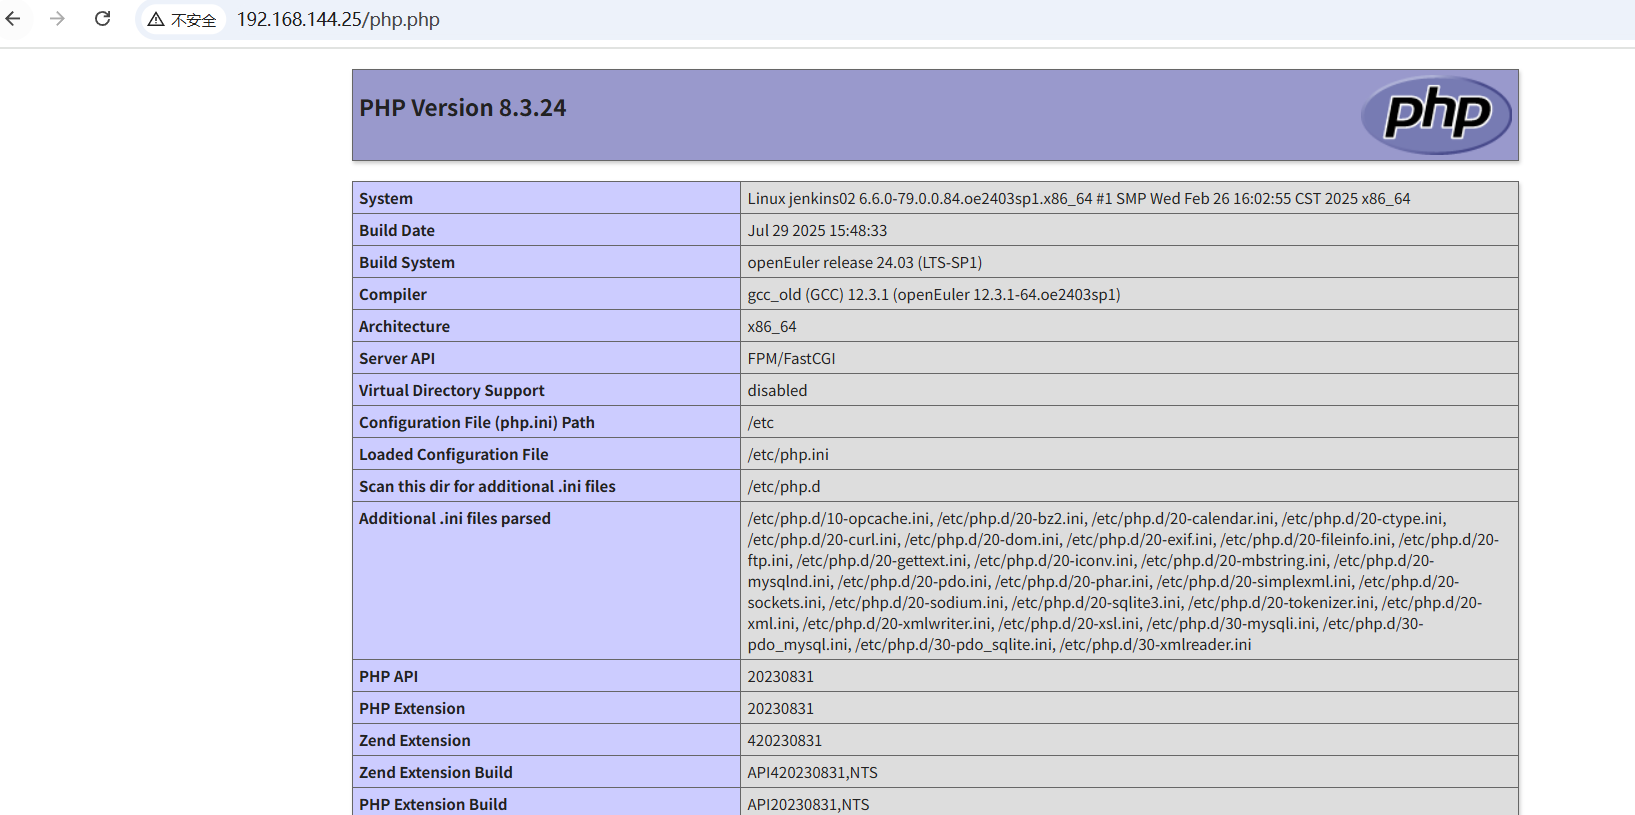Click the Additional .ini files parsed label
The width and height of the screenshot is (1635, 815).
pyautogui.click(x=455, y=519)
